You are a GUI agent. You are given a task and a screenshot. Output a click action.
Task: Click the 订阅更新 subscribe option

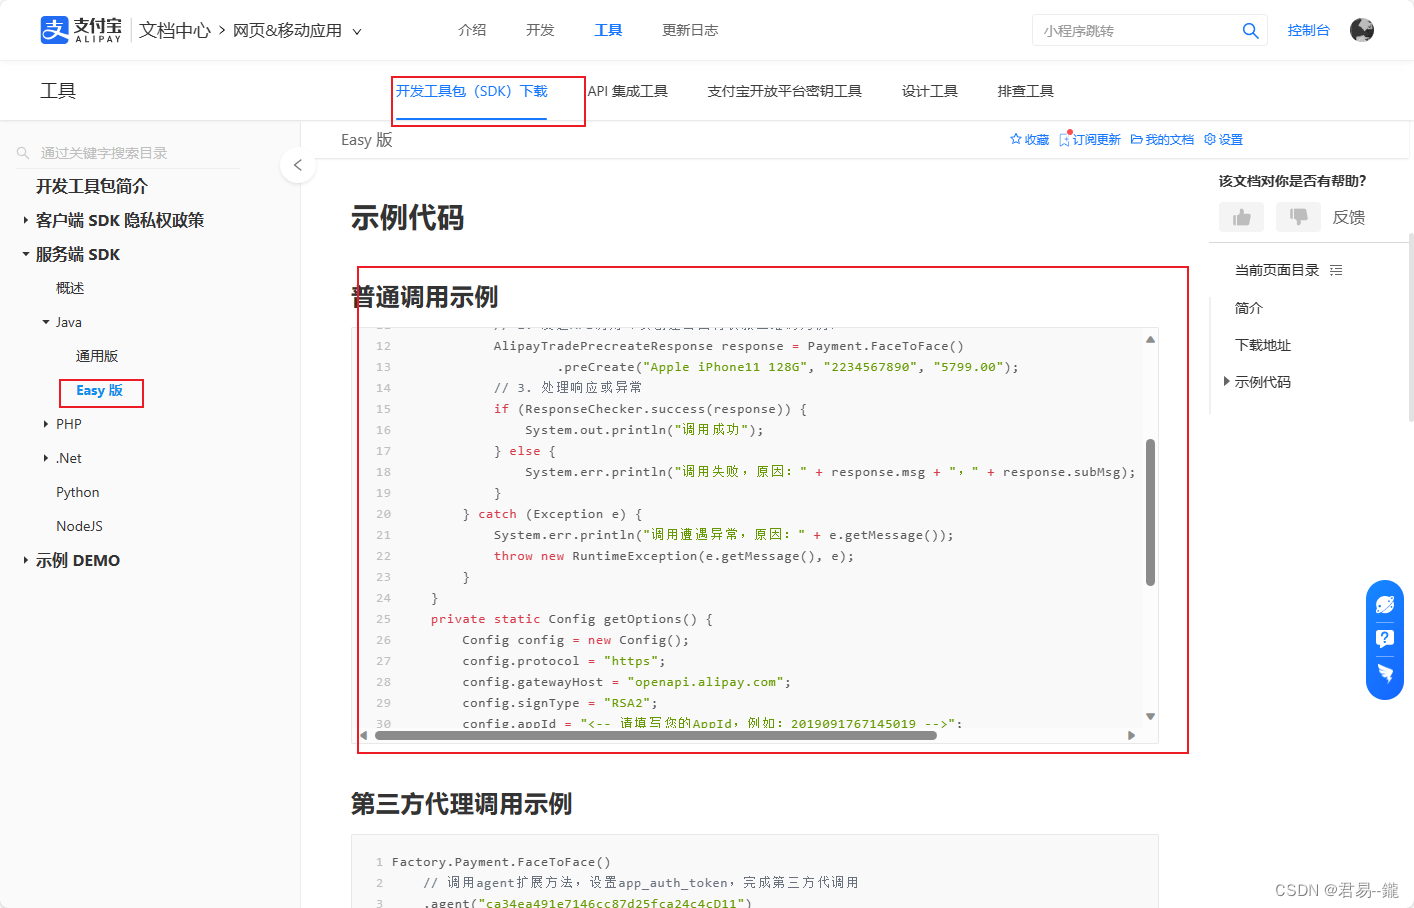point(1090,139)
